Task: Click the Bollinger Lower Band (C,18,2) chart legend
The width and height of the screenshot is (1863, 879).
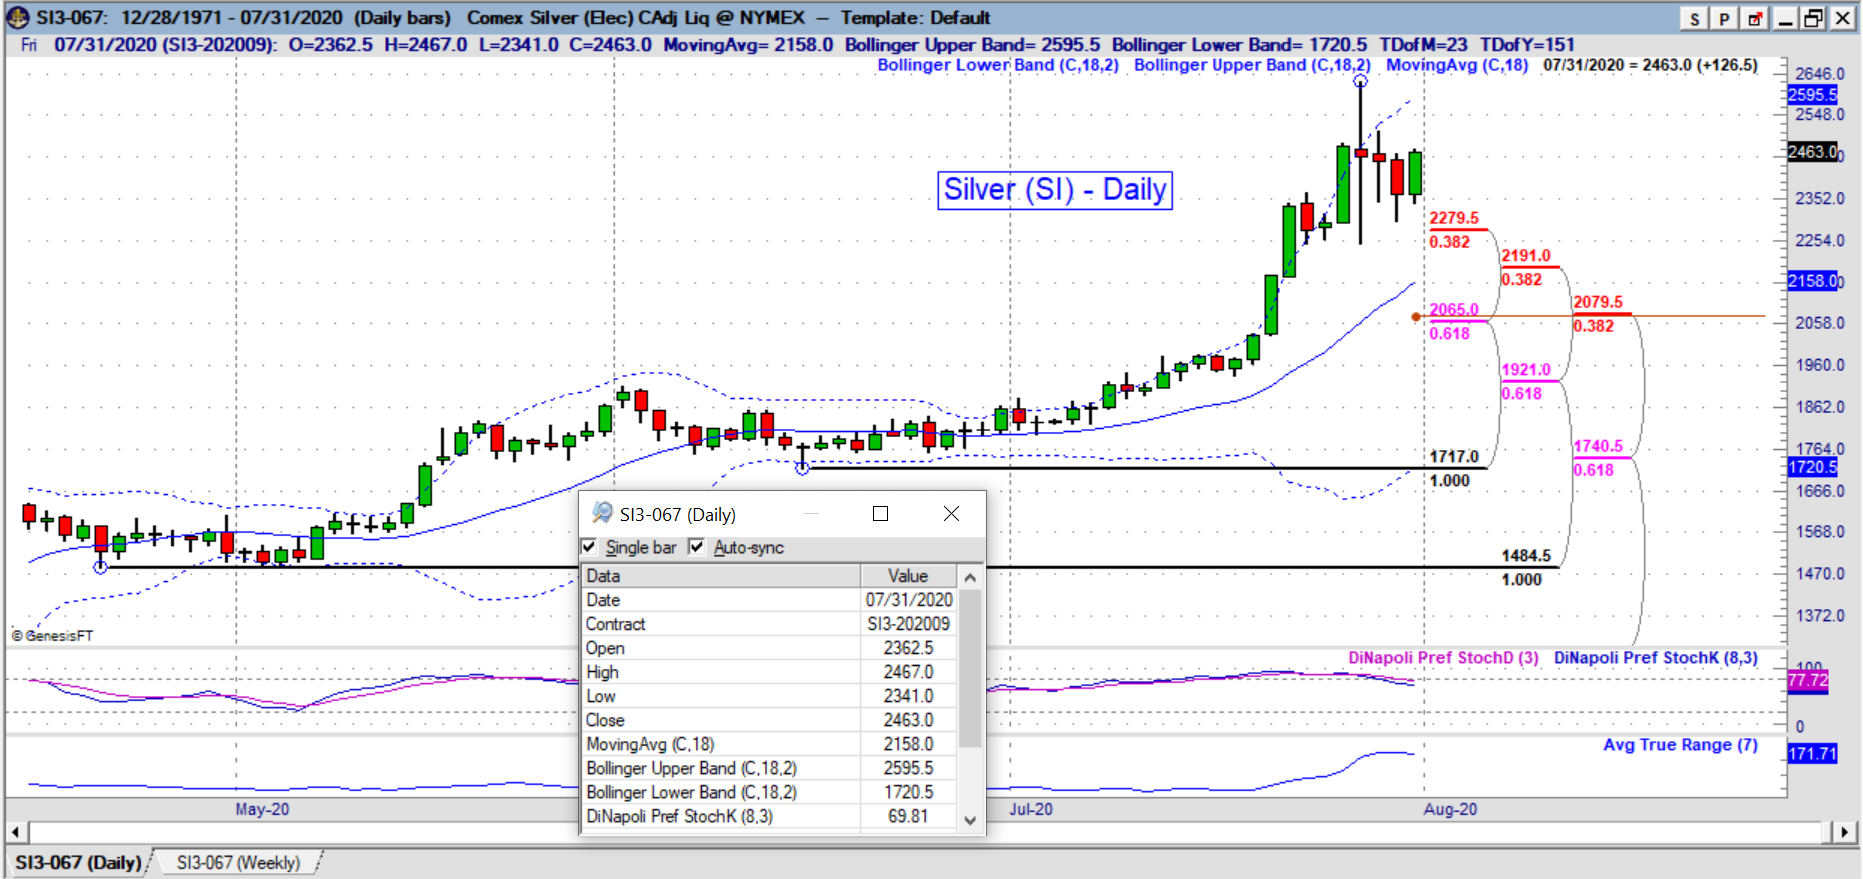Action: tap(998, 65)
